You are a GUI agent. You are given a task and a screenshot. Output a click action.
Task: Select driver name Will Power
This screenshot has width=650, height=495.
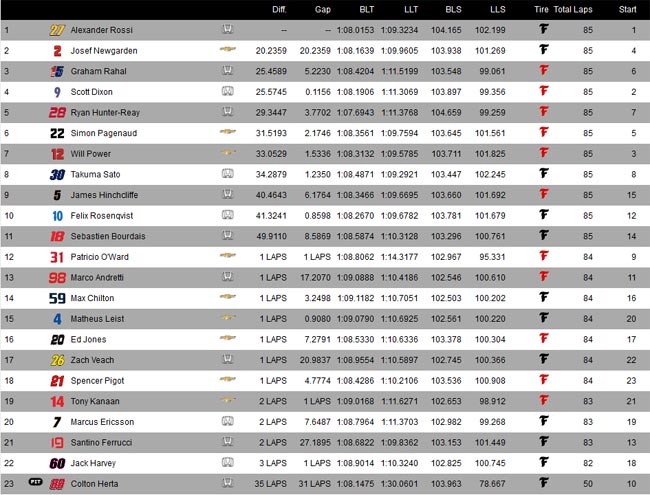point(90,154)
